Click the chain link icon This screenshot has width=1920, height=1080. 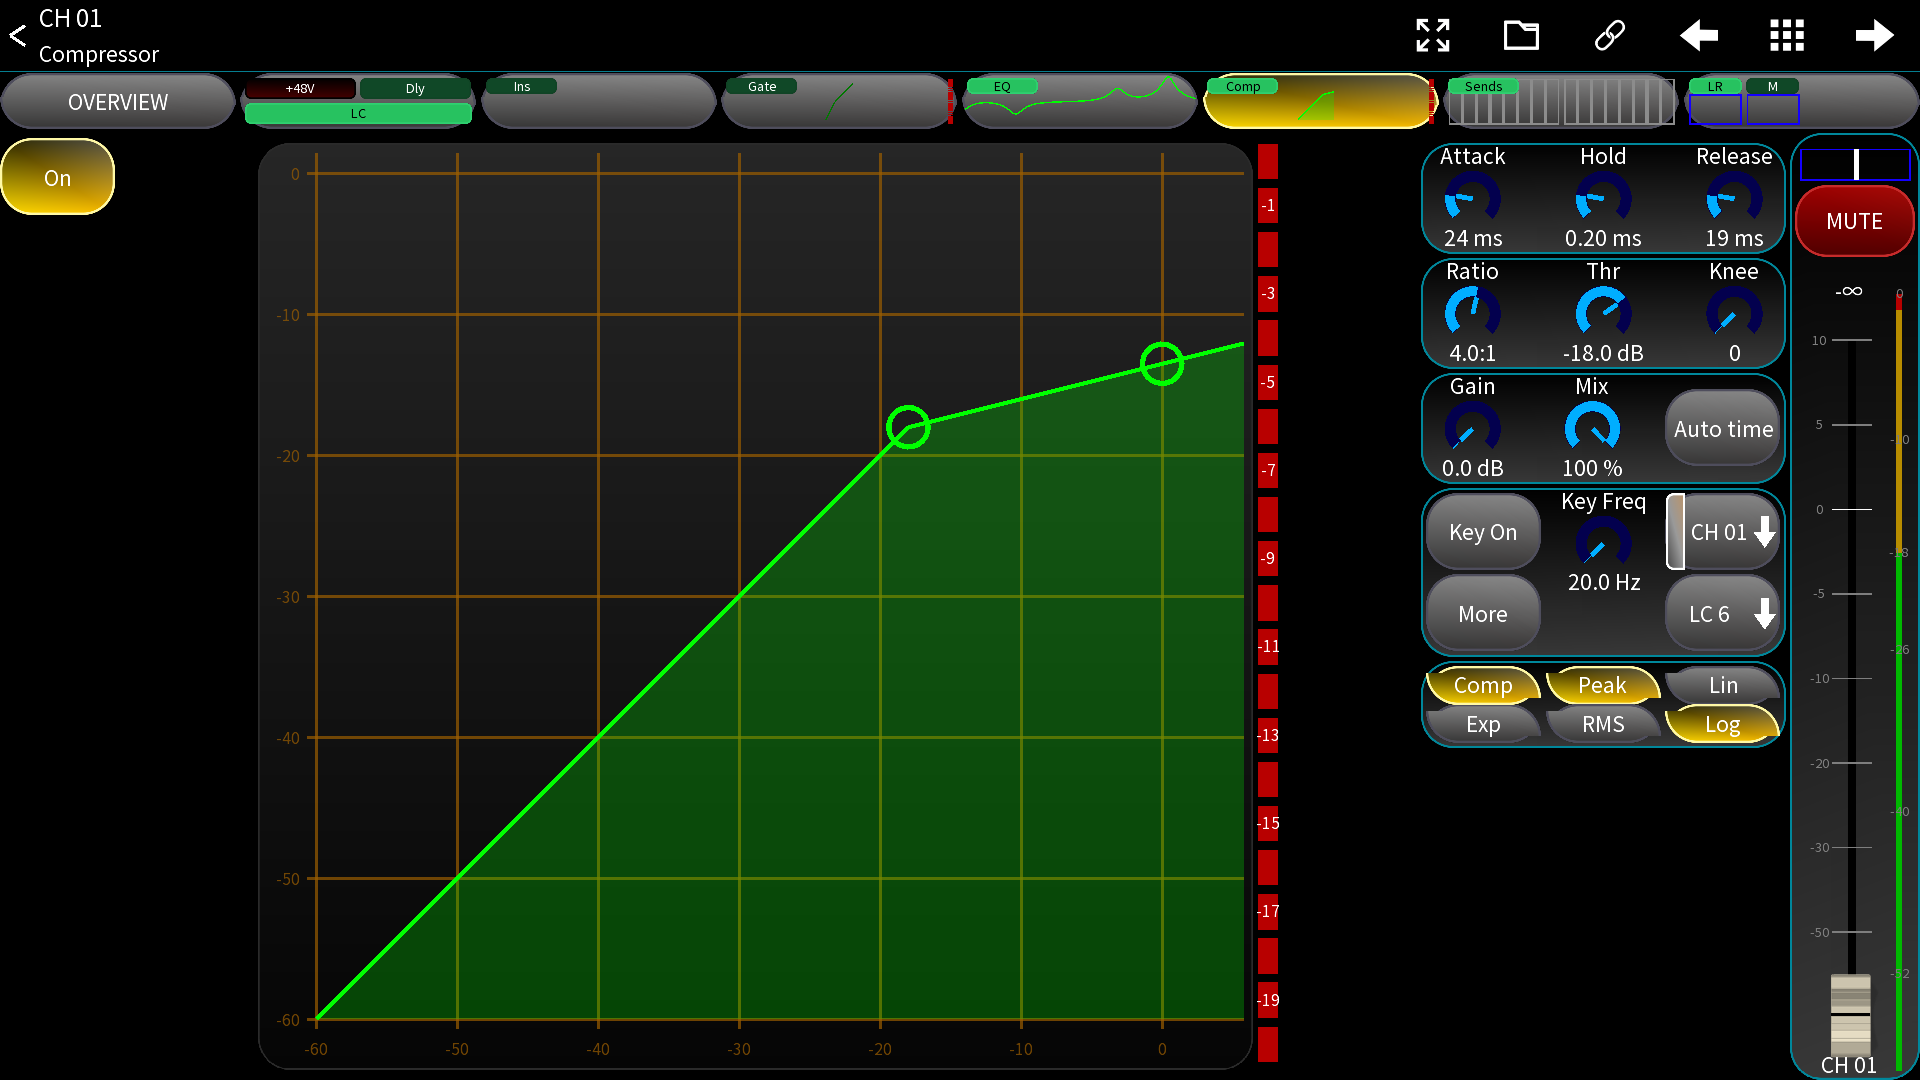[1609, 35]
